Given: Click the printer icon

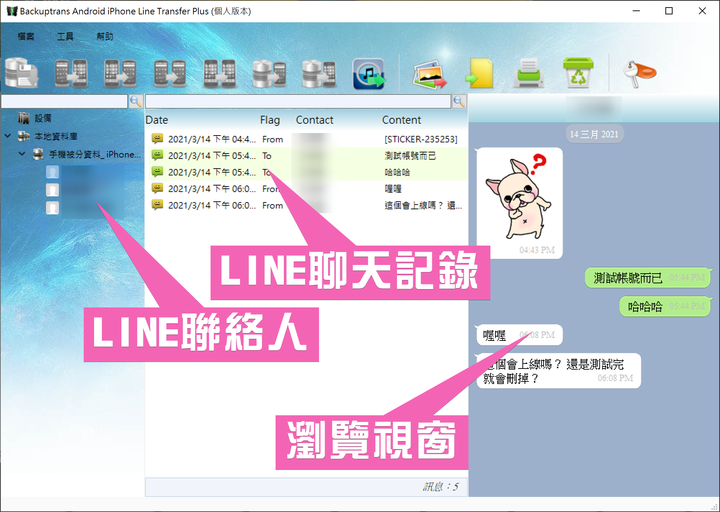Looking at the screenshot, I should [529, 73].
